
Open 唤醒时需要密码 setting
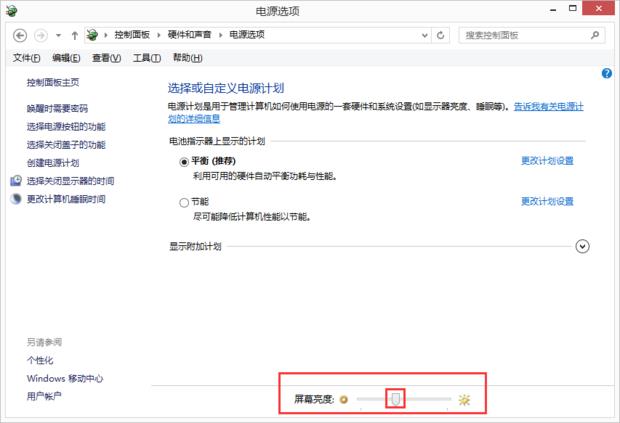(x=57, y=108)
